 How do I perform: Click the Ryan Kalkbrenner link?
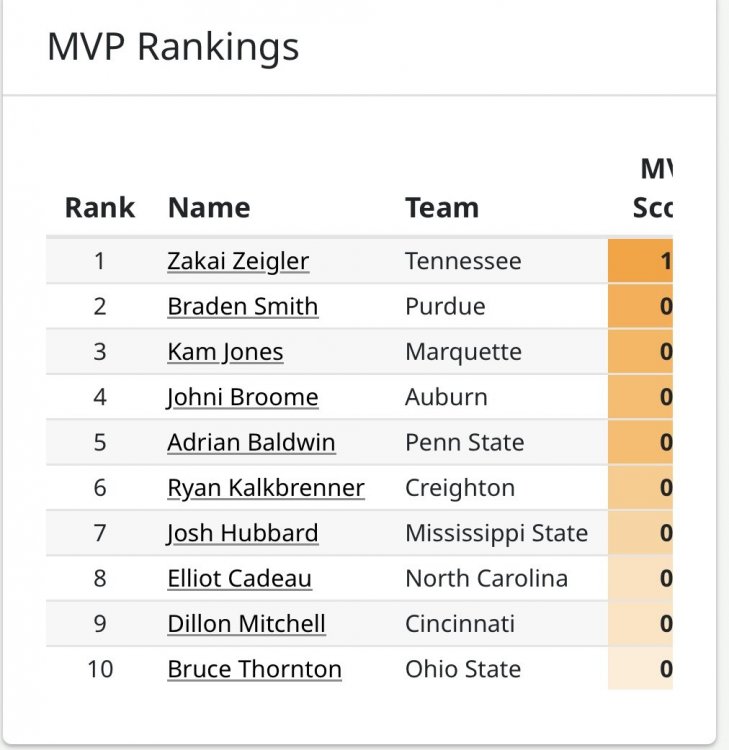(266, 488)
